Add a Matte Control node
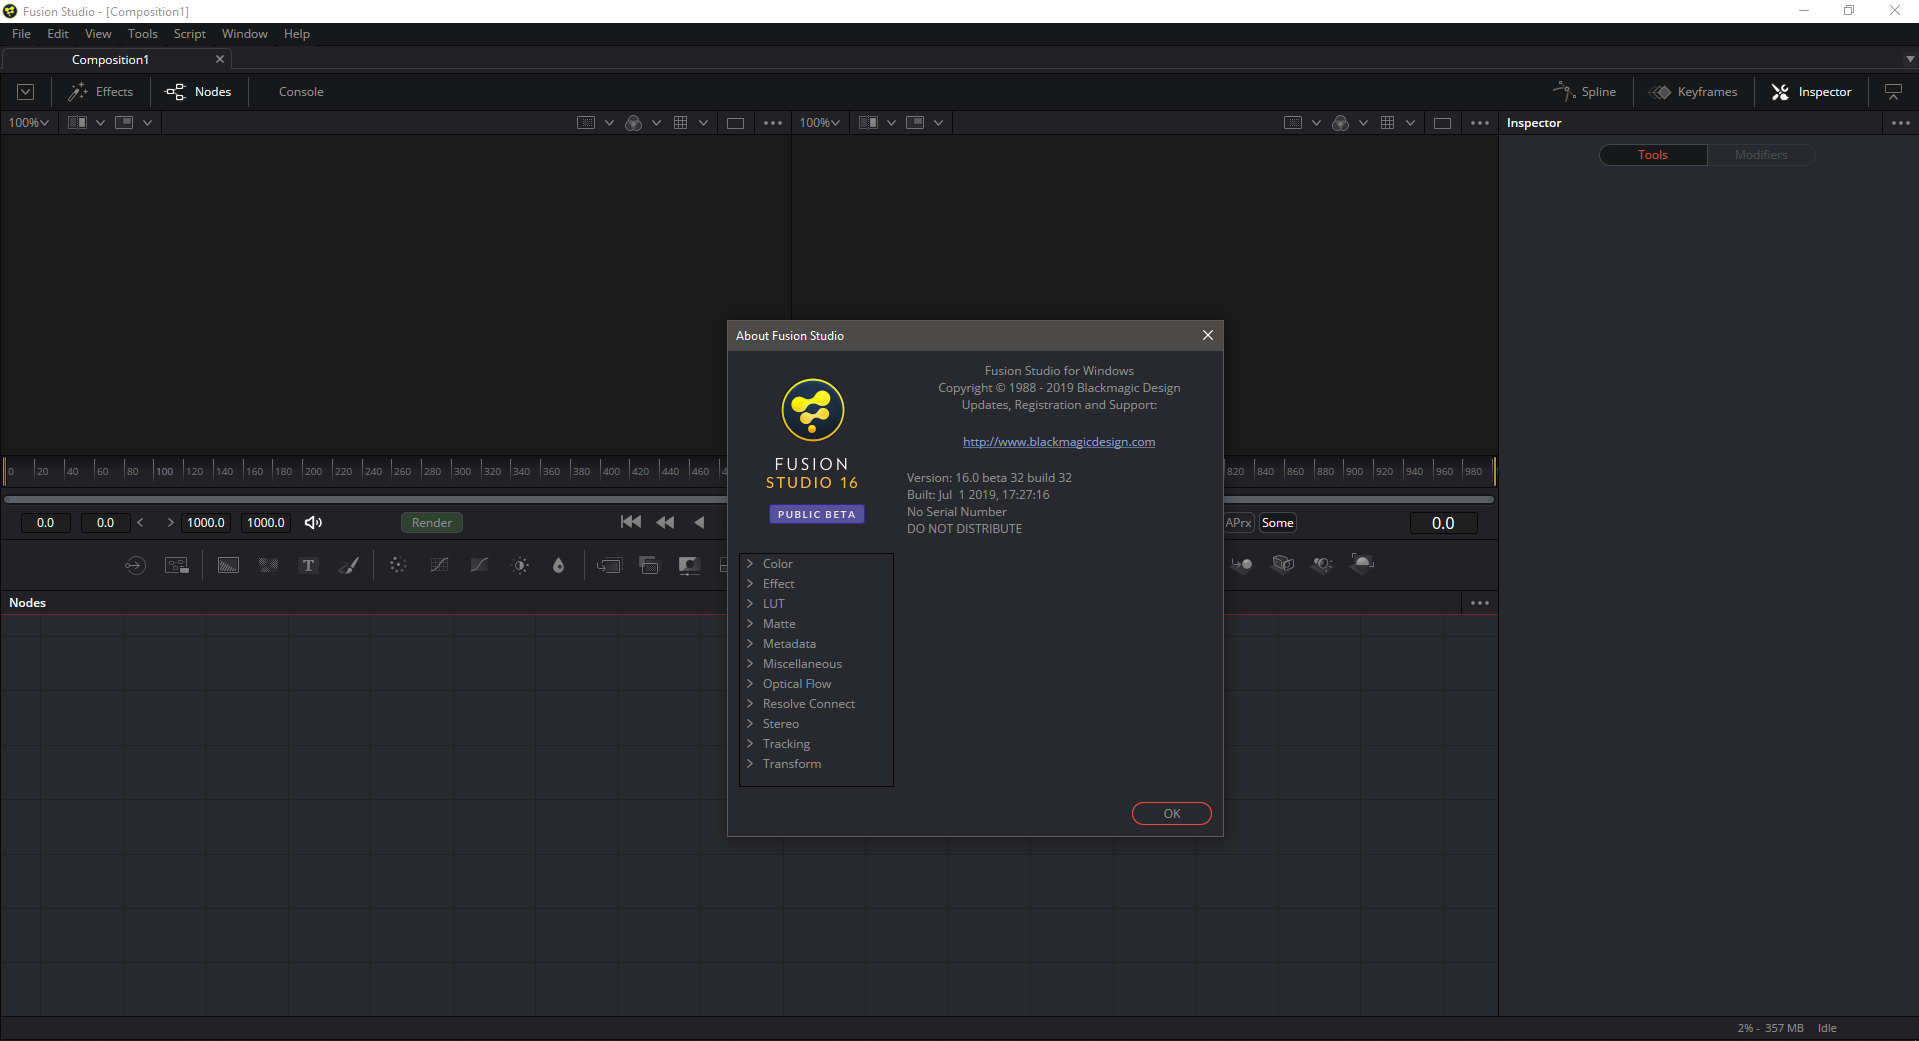The image size is (1919, 1041). pyautogui.click(x=689, y=565)
